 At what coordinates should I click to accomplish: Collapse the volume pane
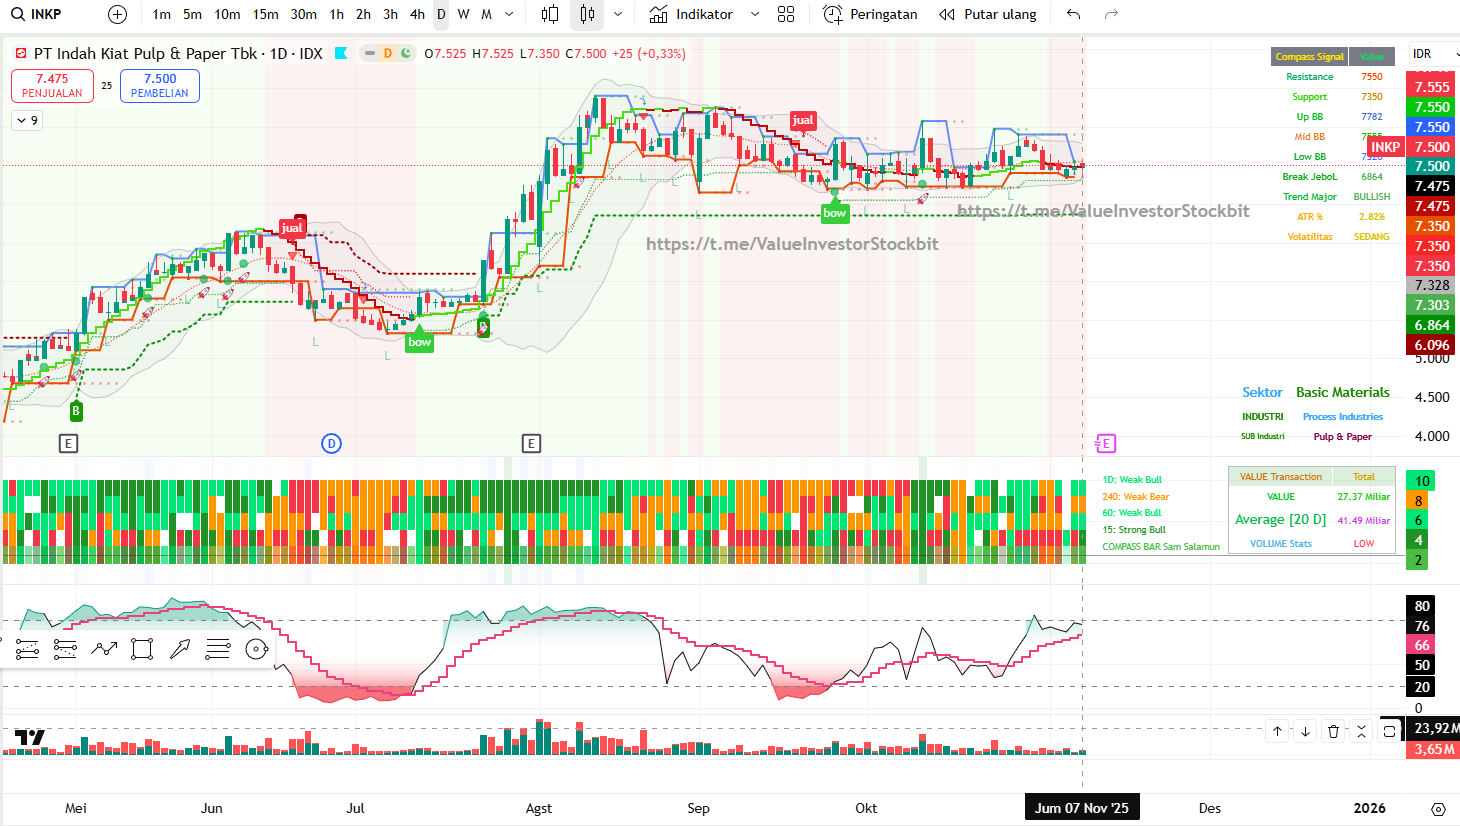click(x=1361, y=731)
